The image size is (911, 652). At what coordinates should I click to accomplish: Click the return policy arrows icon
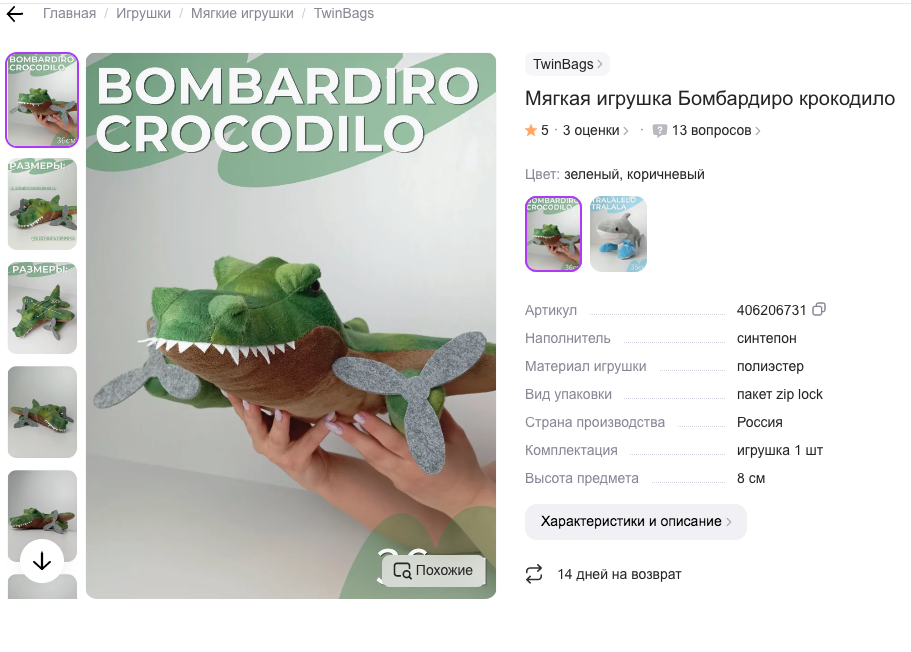click(x=534, y=574)
